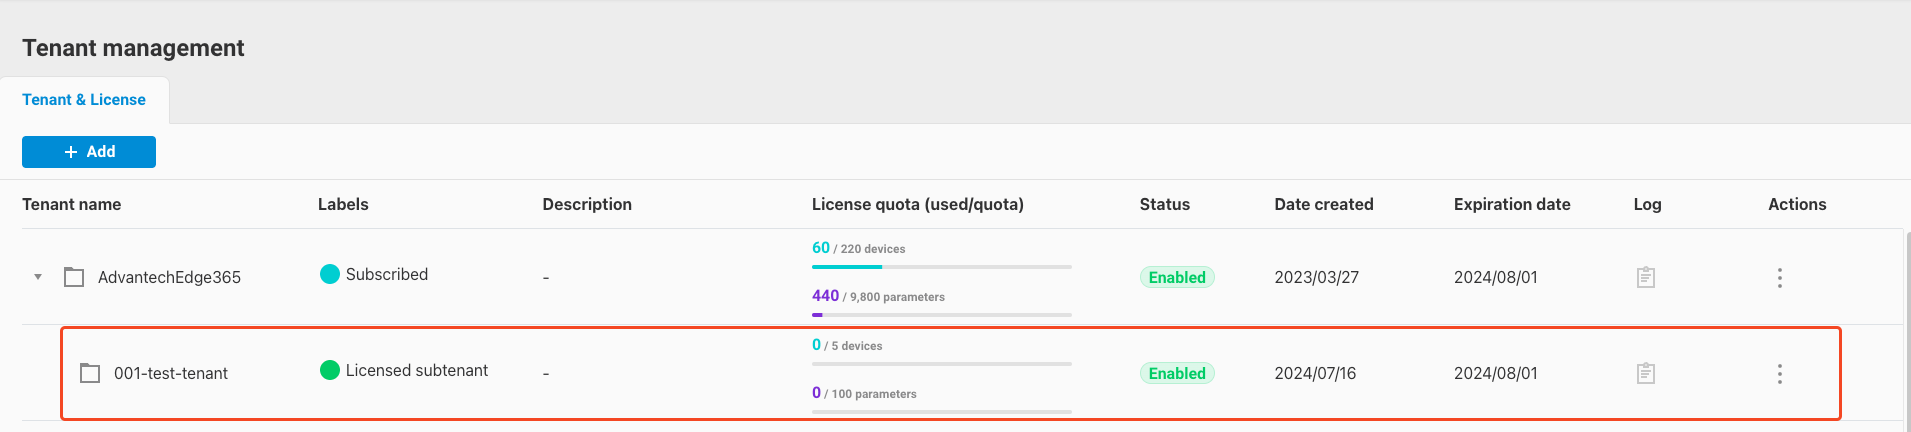Click the green Licensed subtenant dot
This screenshot has width=1911, height=432.
(x=329, y=370)
